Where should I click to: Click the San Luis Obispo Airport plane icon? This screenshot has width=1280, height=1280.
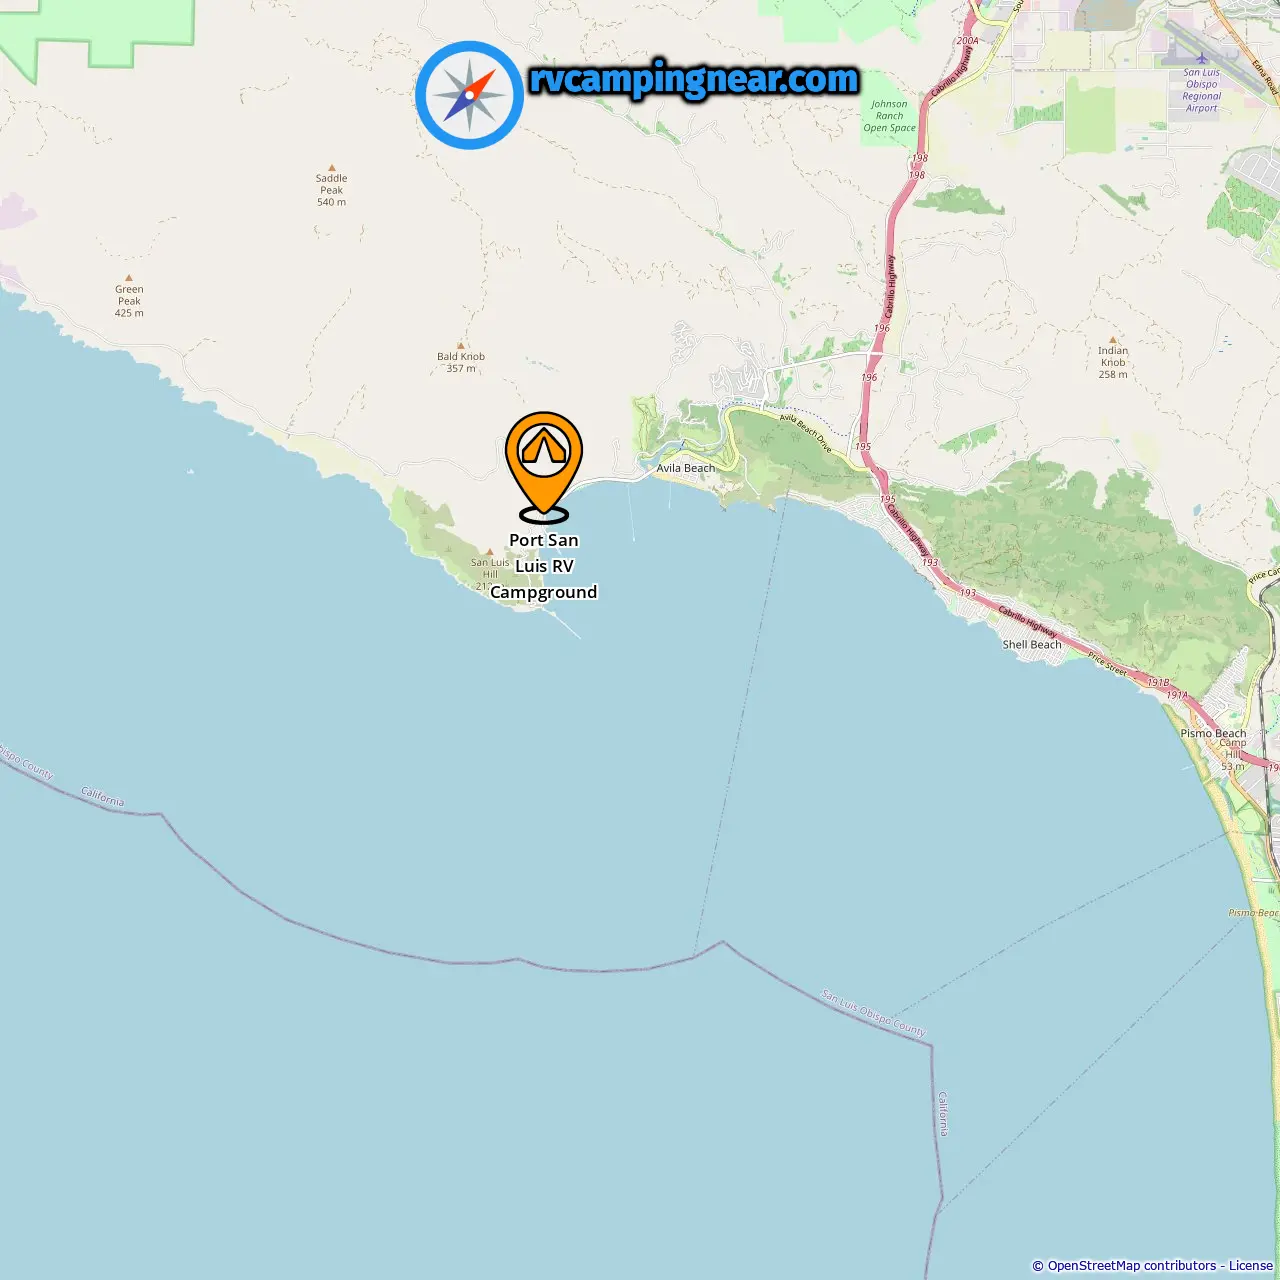1202,59
